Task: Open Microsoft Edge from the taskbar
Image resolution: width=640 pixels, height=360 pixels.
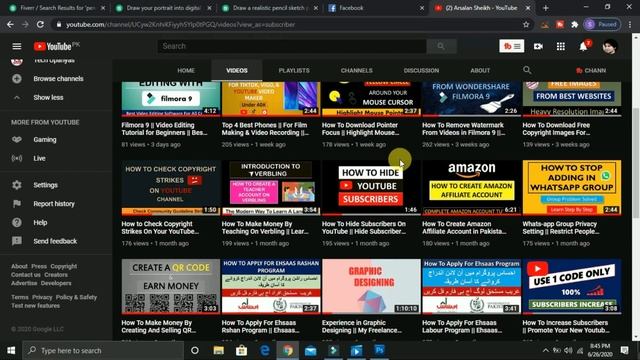Action: click(264, 350)
